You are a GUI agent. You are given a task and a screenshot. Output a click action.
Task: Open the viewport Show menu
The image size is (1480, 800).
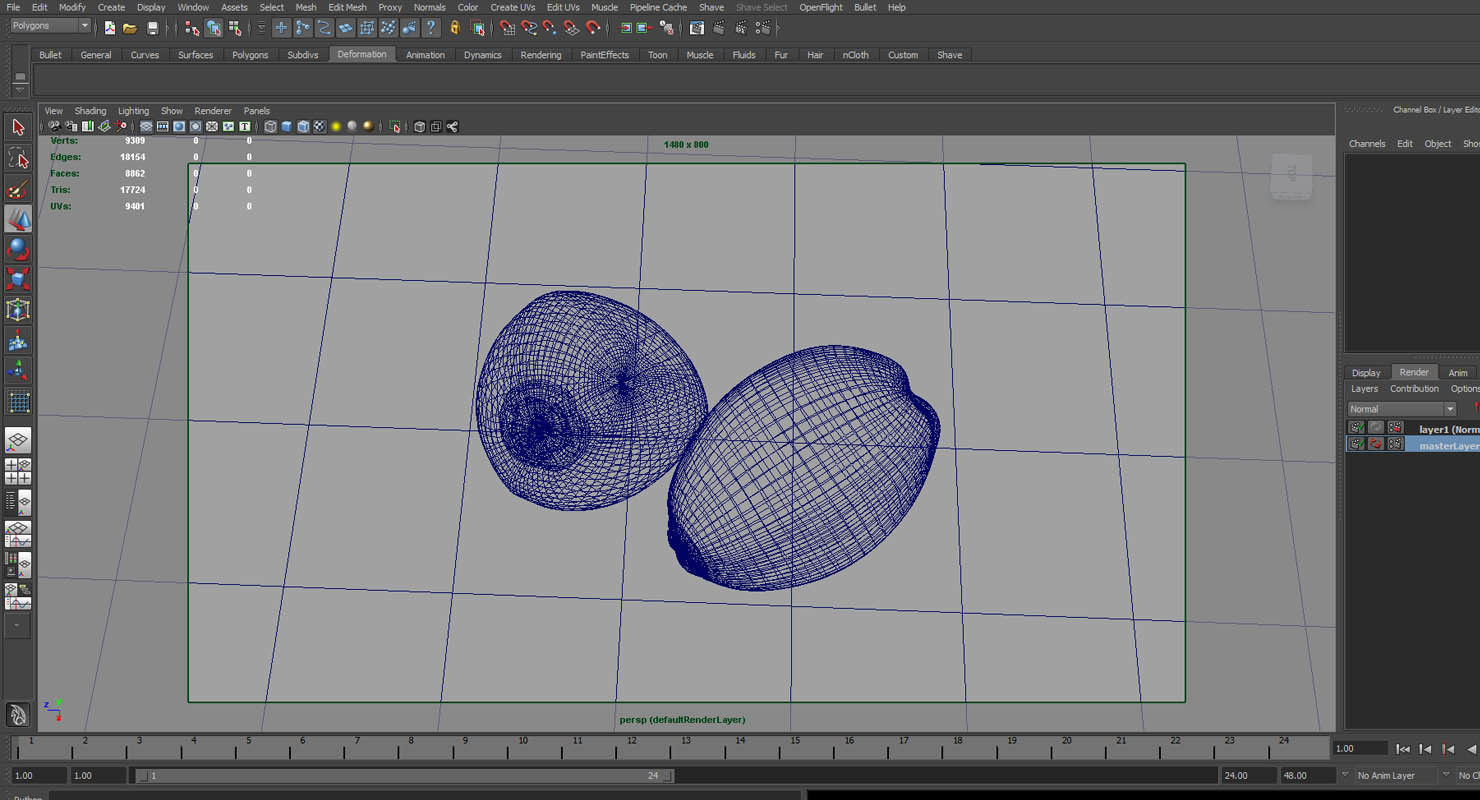click(172, 111)
